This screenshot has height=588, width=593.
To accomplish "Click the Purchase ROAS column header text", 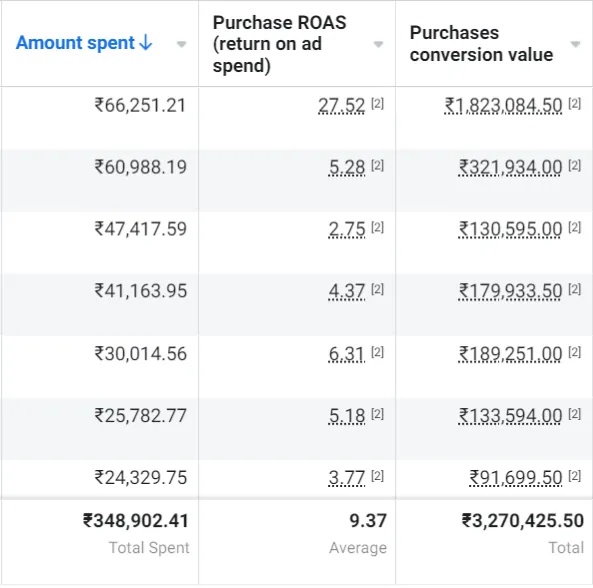I will (279, 44).
